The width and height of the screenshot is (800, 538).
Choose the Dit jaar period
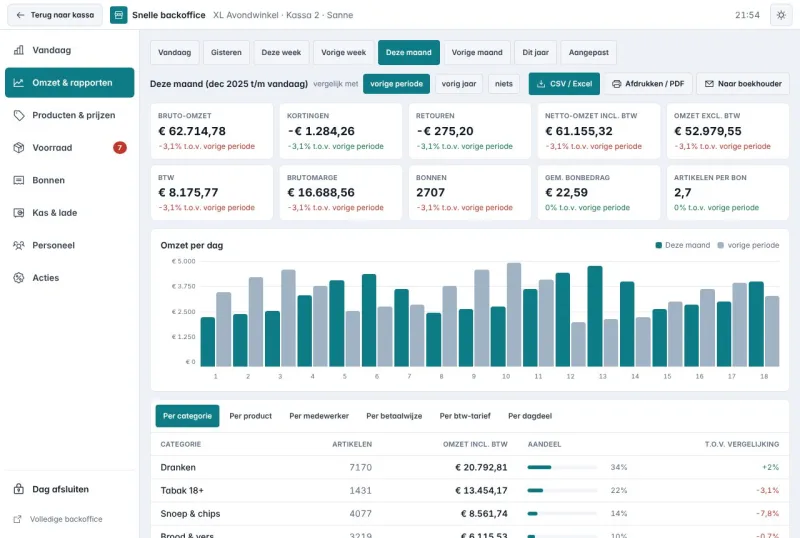pyautogui.click(x=535, y=53)
